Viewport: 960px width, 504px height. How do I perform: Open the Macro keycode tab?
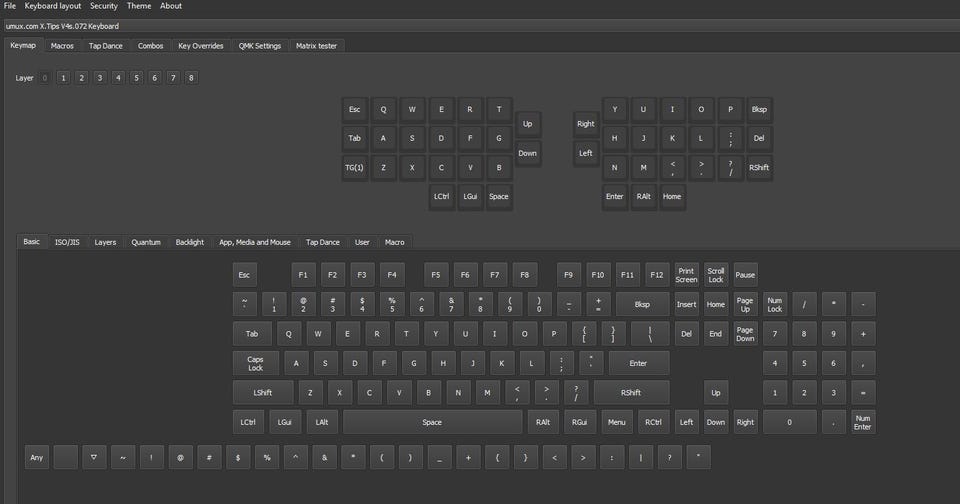pos(395,243)
